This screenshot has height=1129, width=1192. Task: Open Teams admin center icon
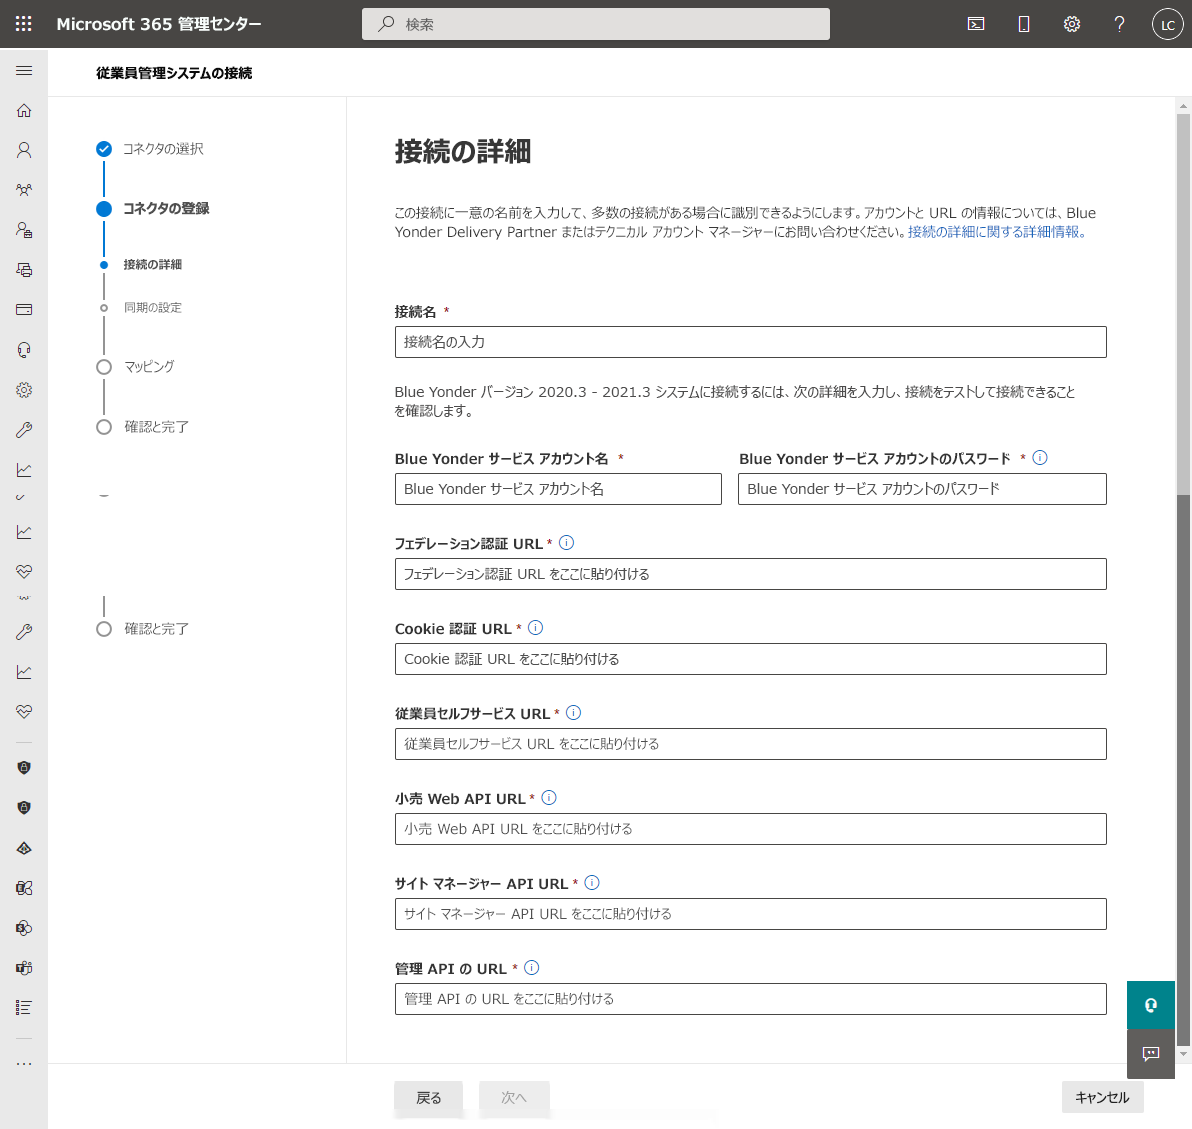coord(24,968)
